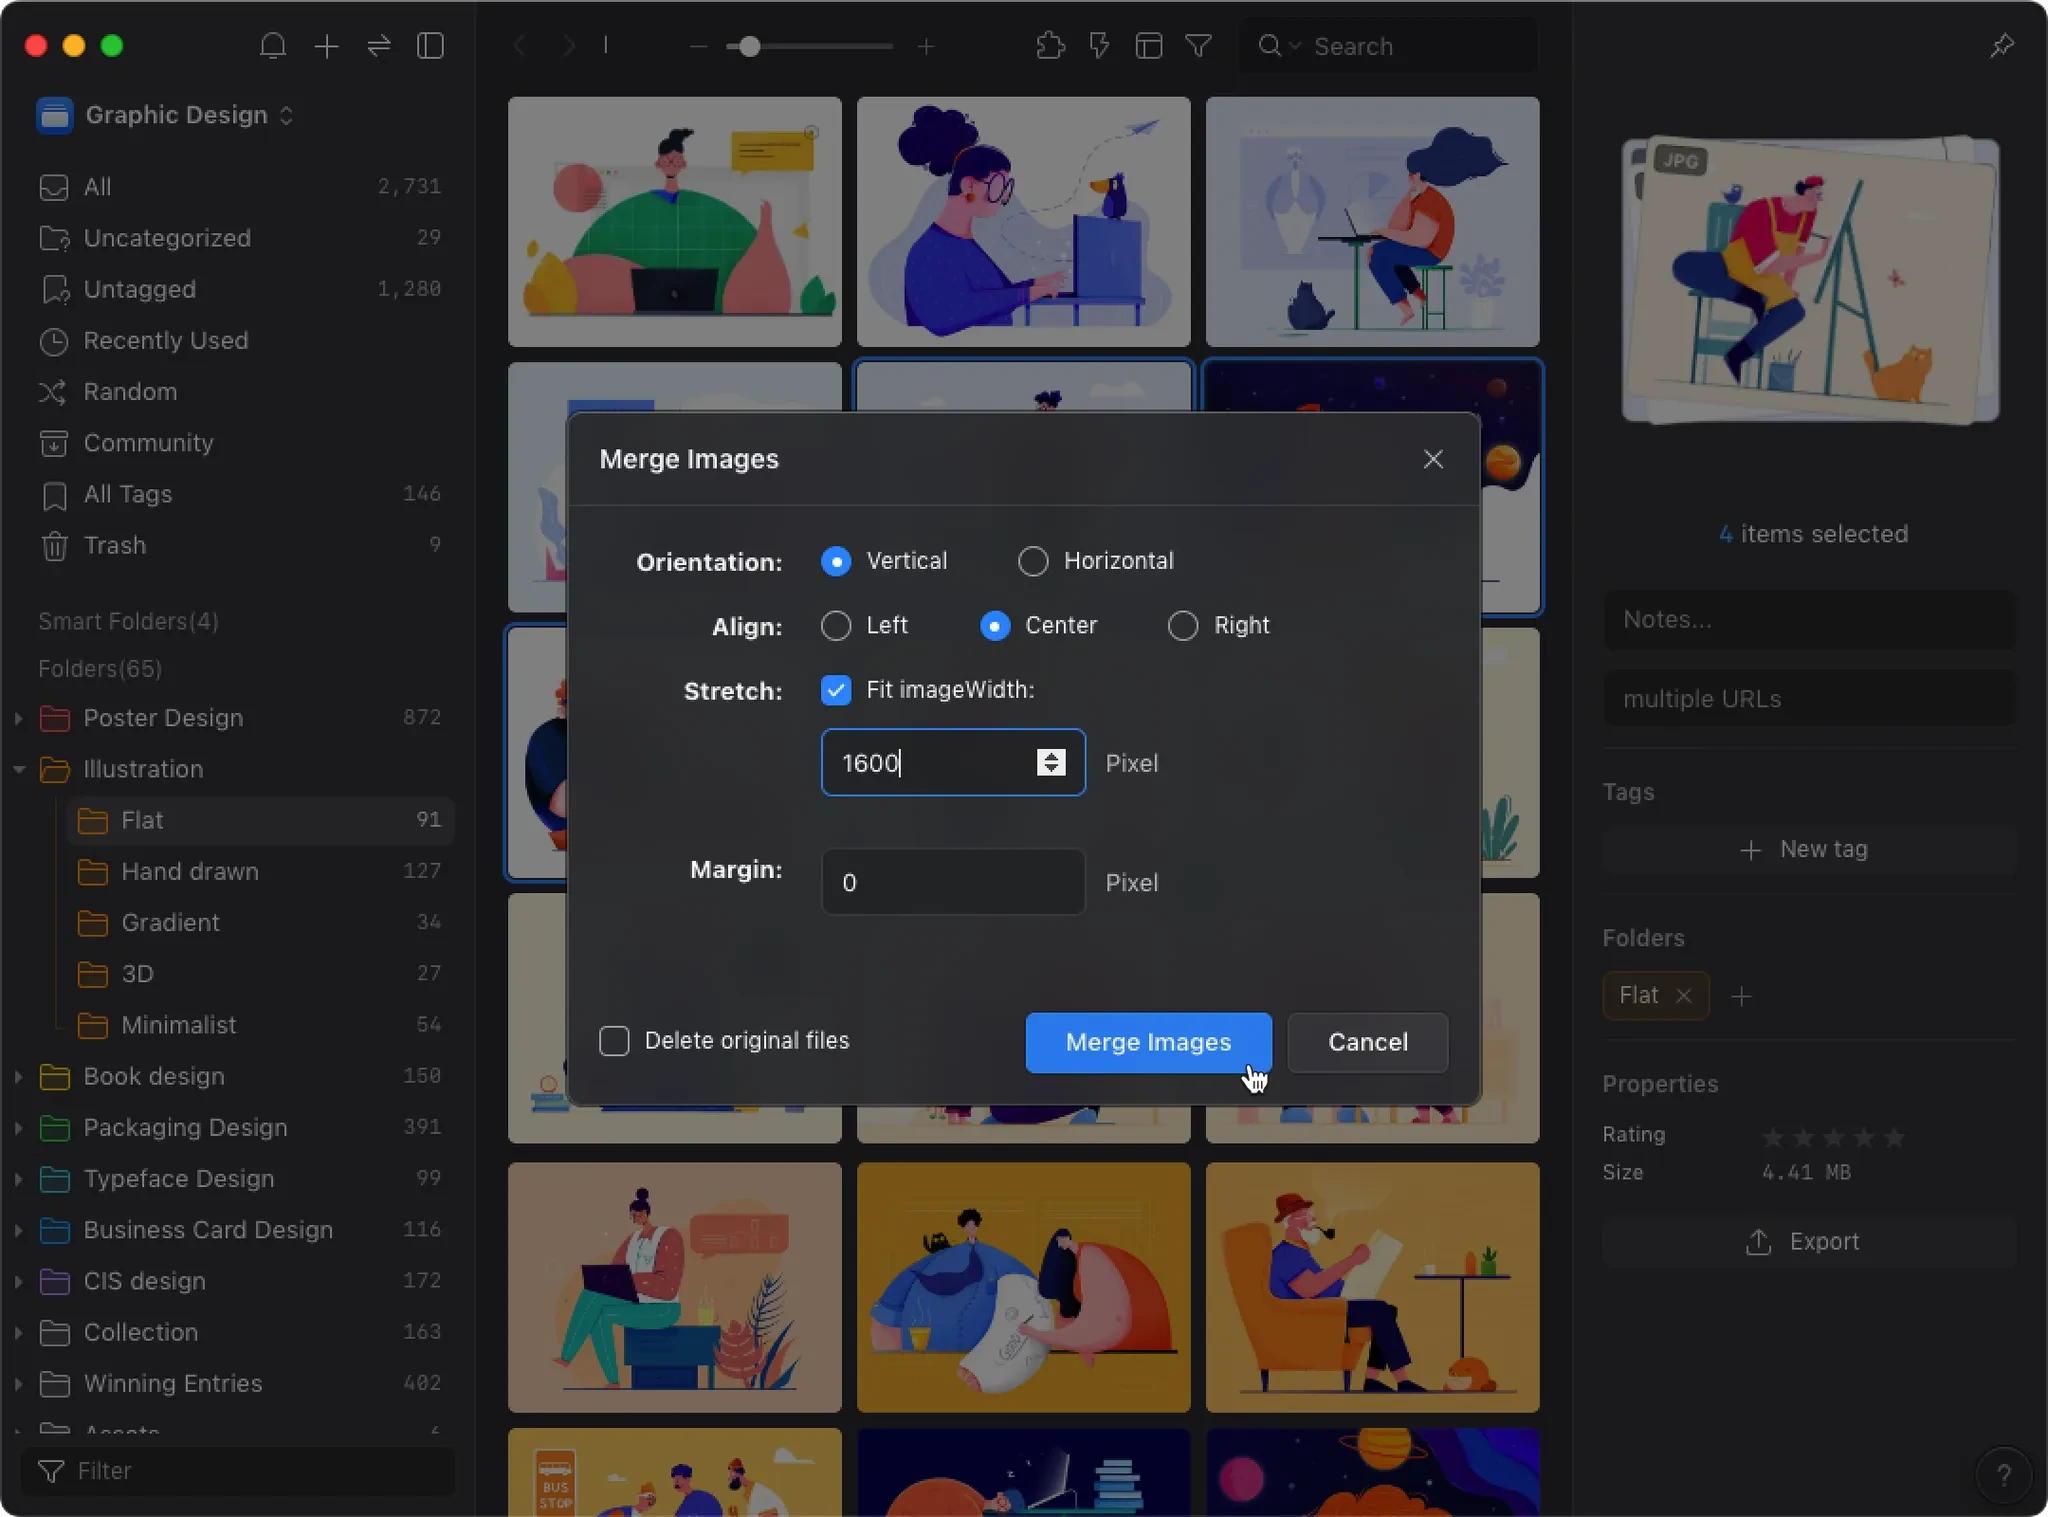Collapse the Illustration folder

pyautogui.click(x=18, y=769)
